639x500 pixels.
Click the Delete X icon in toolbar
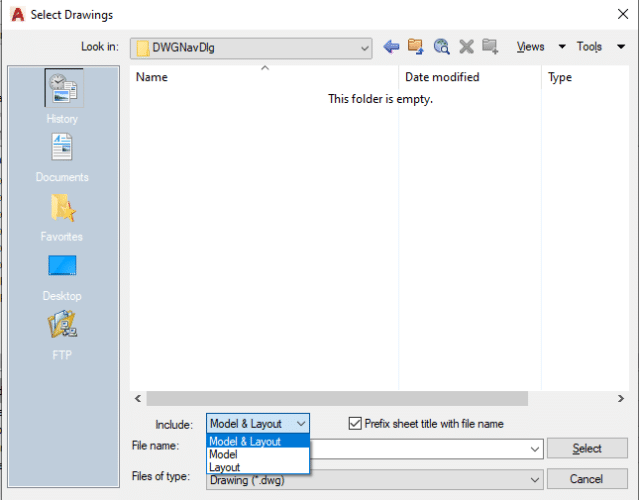(466, 47)
